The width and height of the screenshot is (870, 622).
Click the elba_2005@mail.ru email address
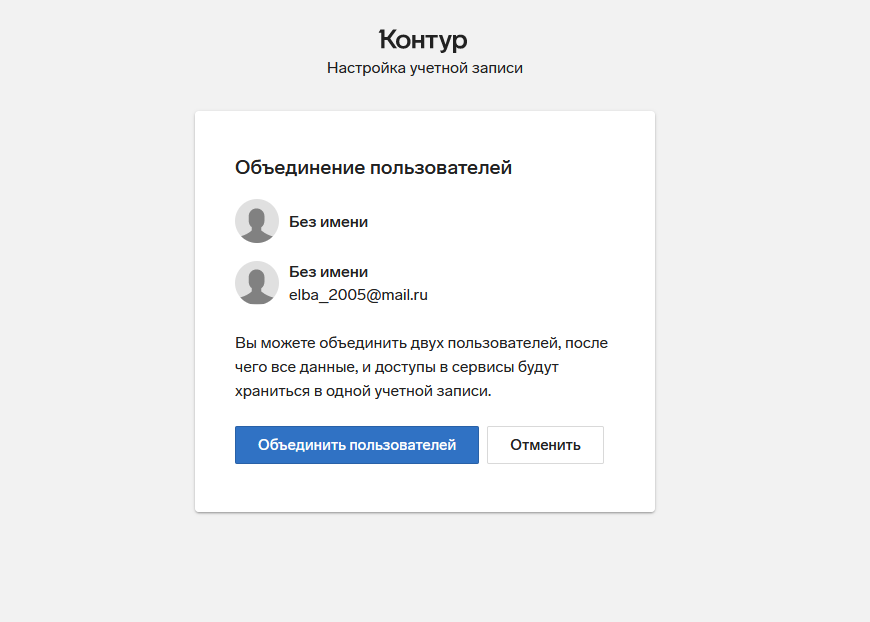358,295
